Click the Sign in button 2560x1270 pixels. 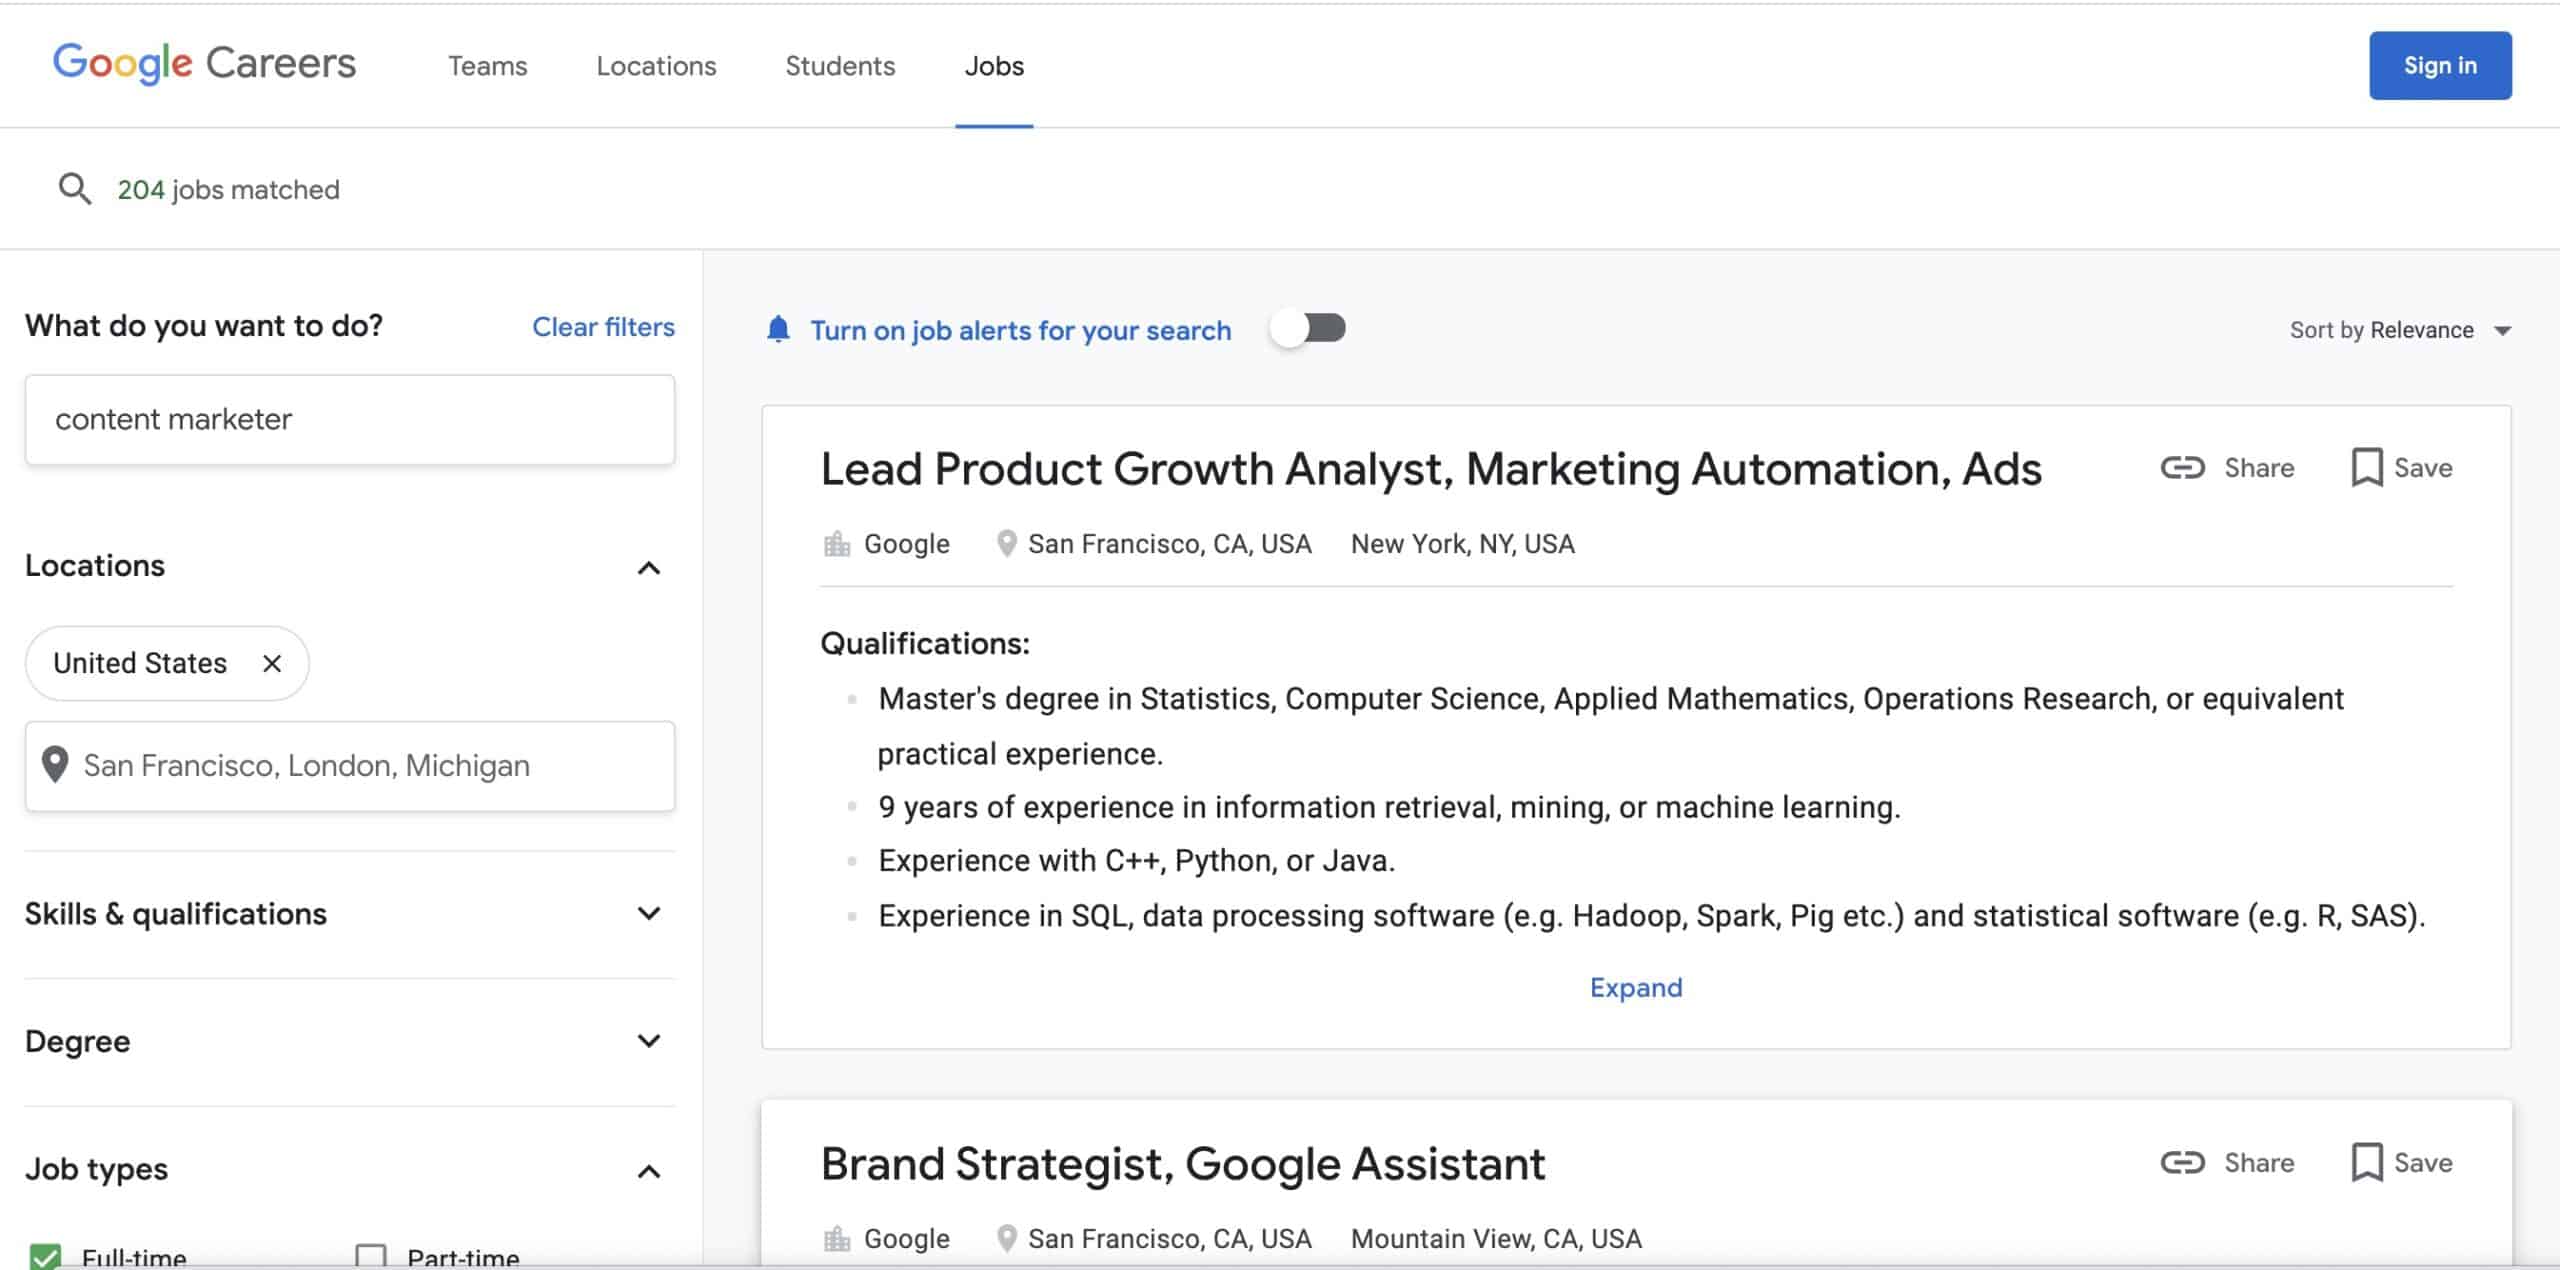pos(2440,65)
